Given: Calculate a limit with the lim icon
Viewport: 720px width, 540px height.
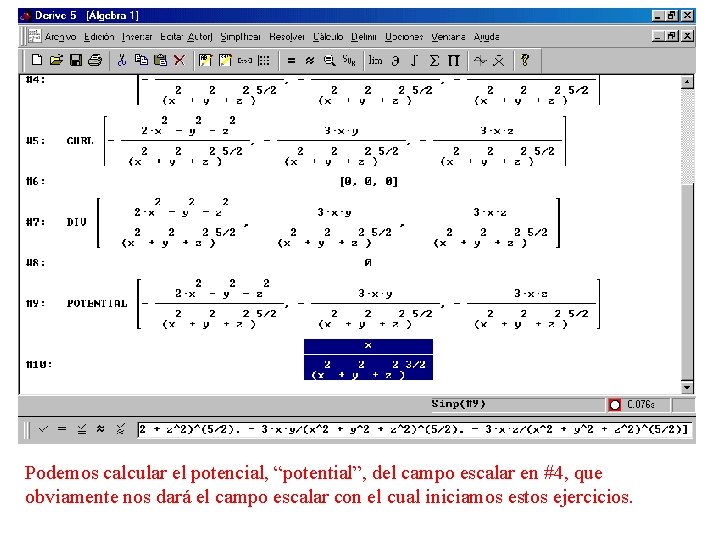Looking at the screenshot, I should (375, 60).
